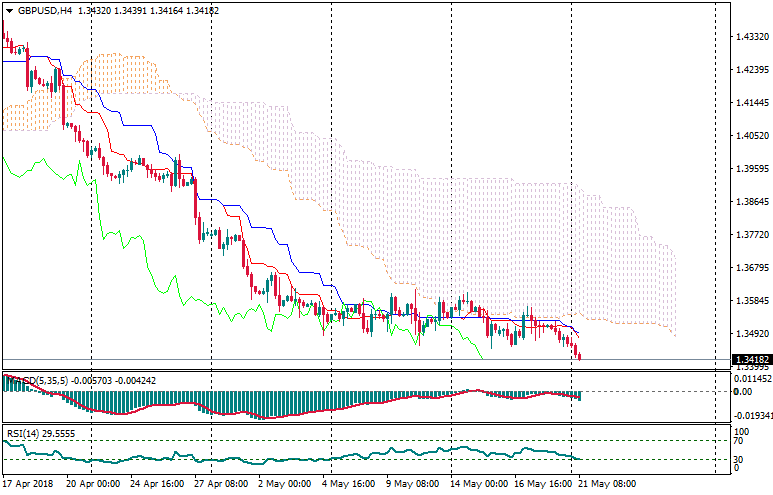Click the RSI 30 level scale label
Viewport: 773px width, 495px height.
[x=741, y=459]
